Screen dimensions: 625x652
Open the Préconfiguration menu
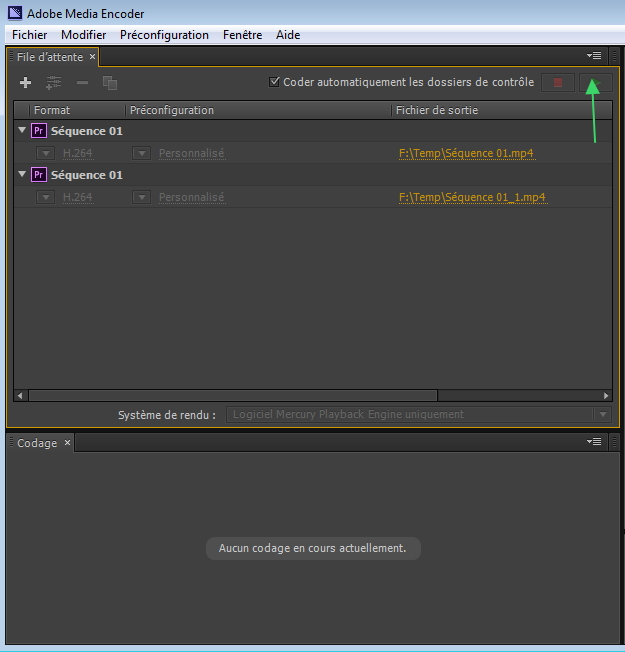164,35
